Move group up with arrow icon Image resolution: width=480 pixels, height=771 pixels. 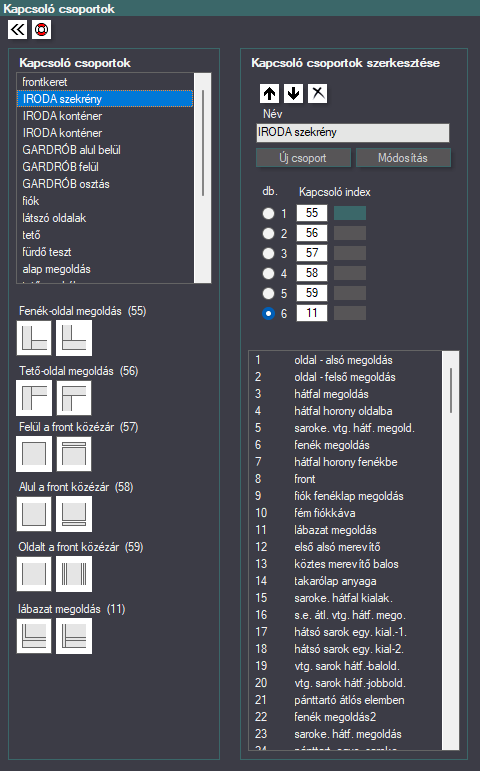(270, 93)
